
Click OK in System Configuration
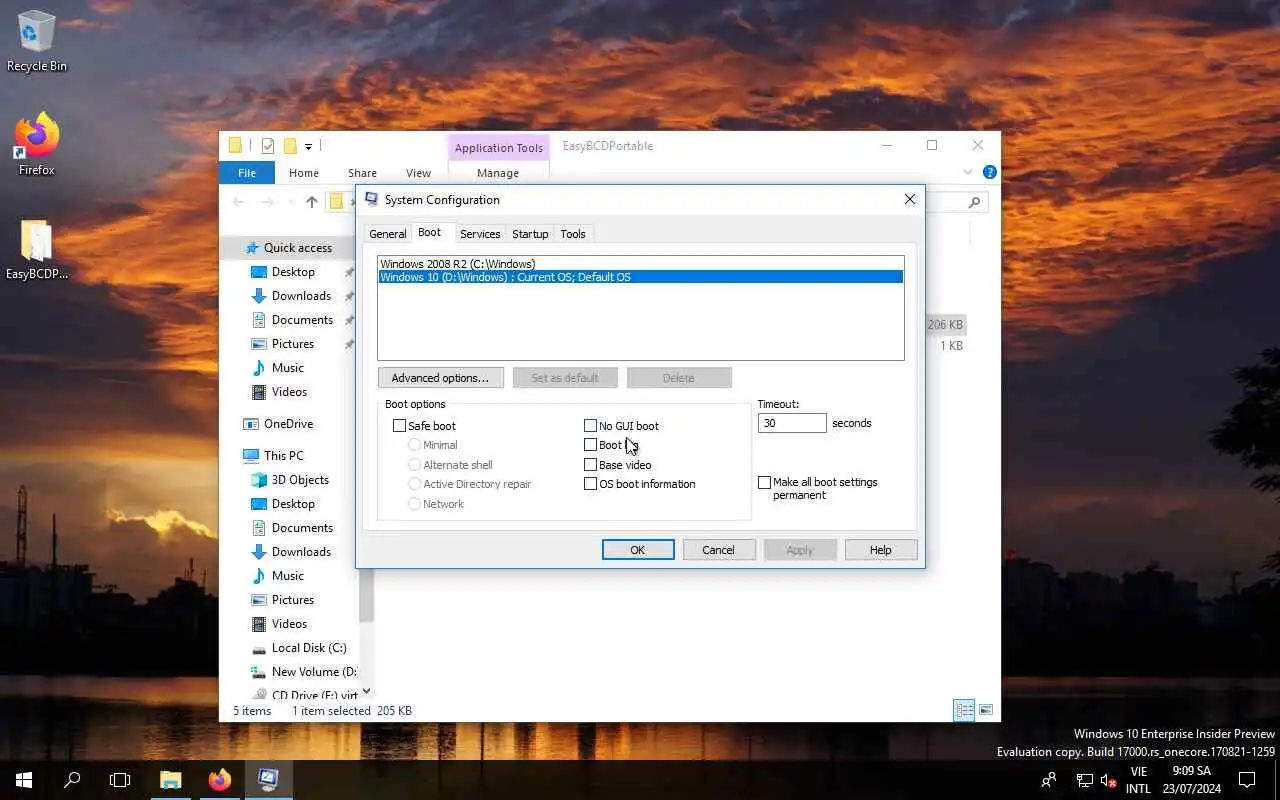click(638, 550)
